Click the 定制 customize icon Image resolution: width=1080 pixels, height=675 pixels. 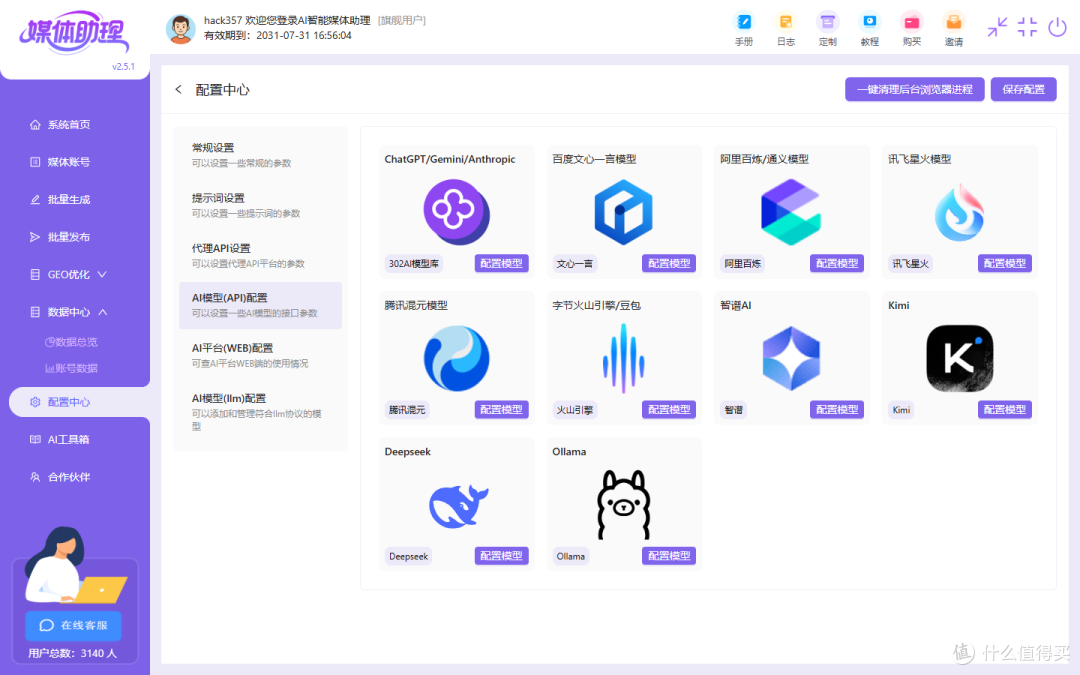click(x=828, y=30)
